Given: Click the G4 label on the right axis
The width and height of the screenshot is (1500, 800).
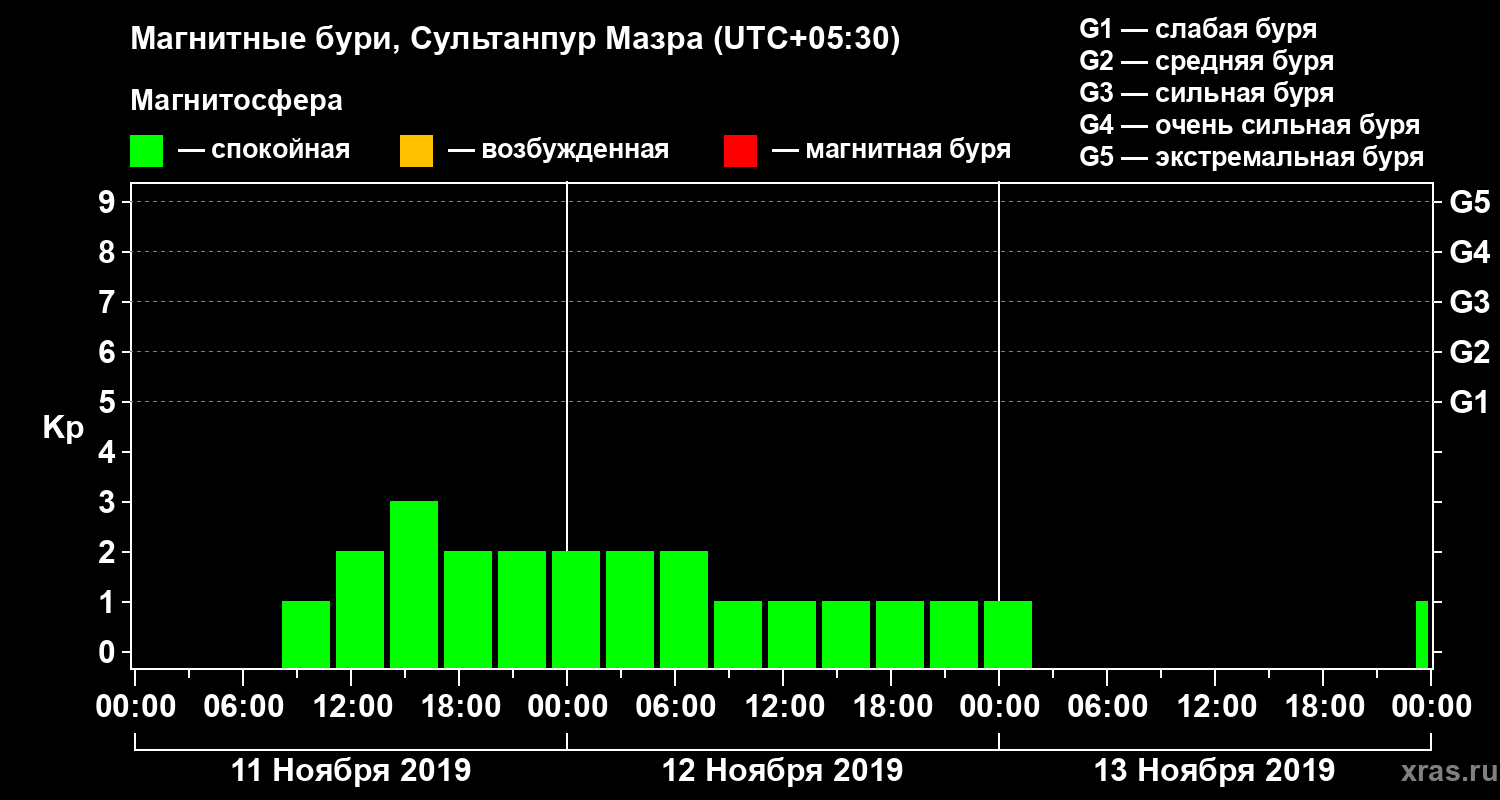Looking at the screenshot, I should 1469,252.
